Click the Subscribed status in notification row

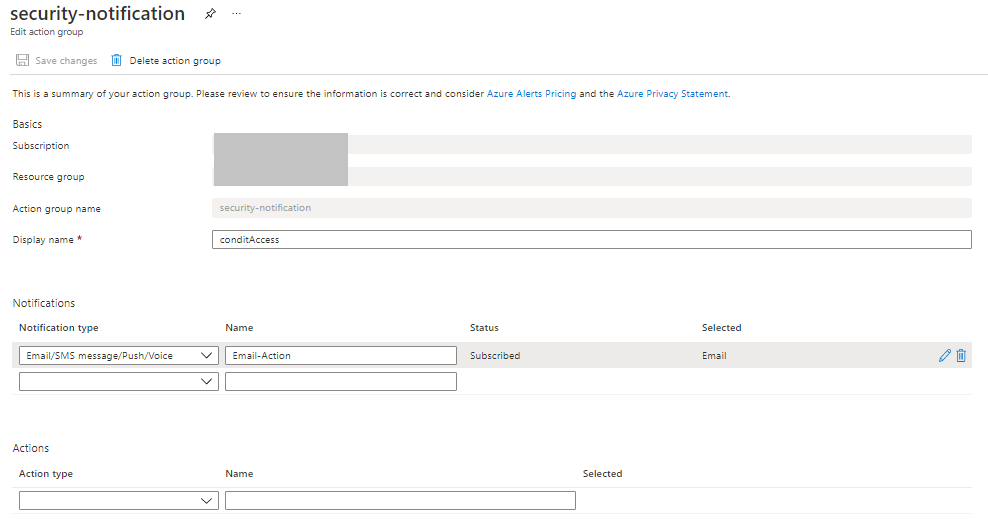point(495,356)
